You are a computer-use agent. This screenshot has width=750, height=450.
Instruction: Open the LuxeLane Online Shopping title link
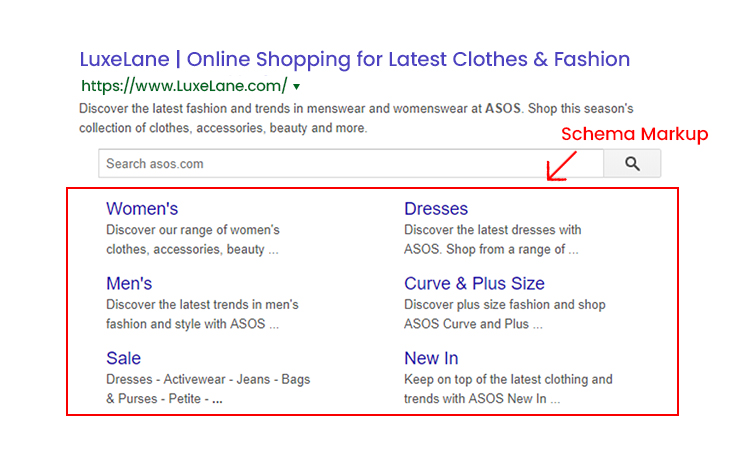point(354,59)
